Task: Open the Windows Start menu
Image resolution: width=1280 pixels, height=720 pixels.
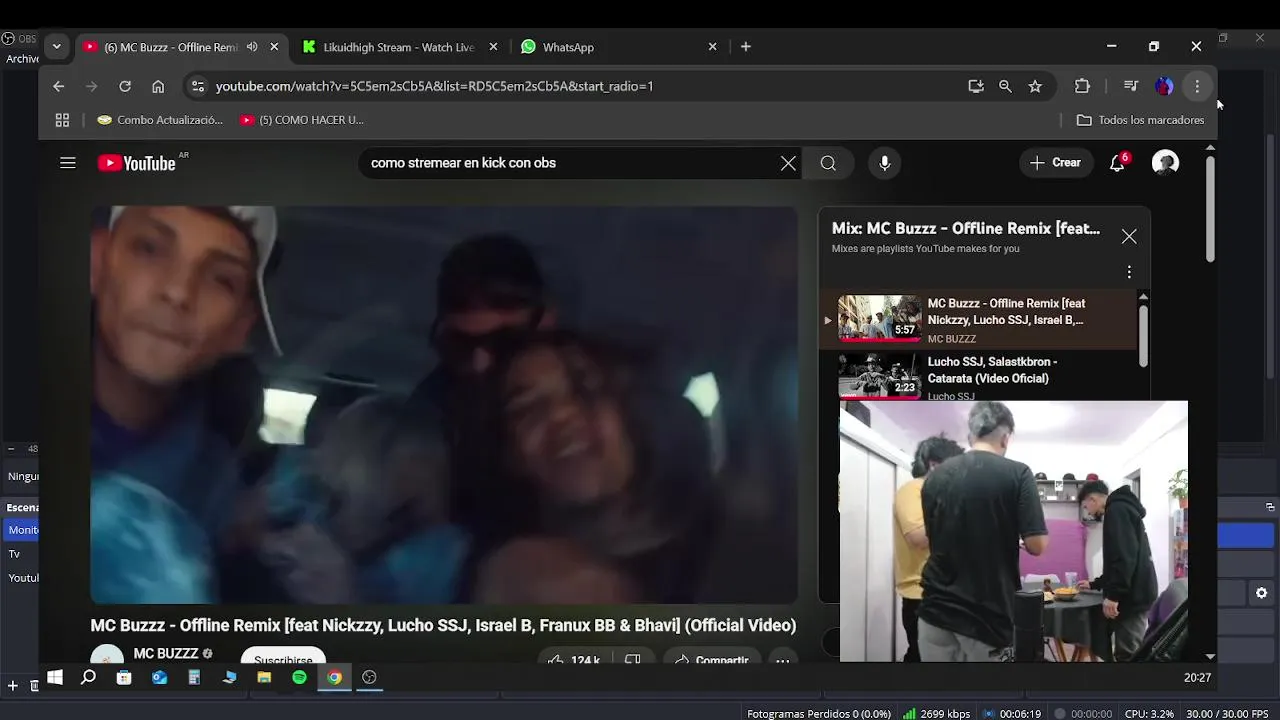Action: point(55,677)
